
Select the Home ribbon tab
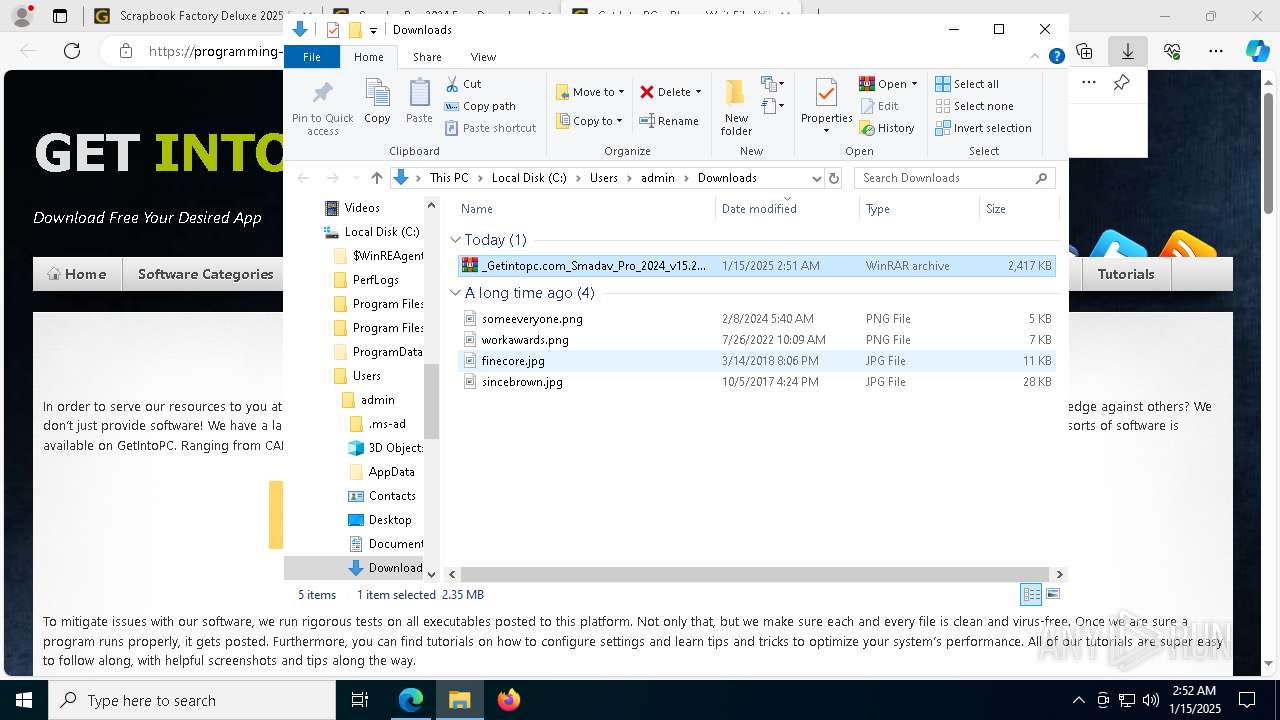click(x=368, y=57)
